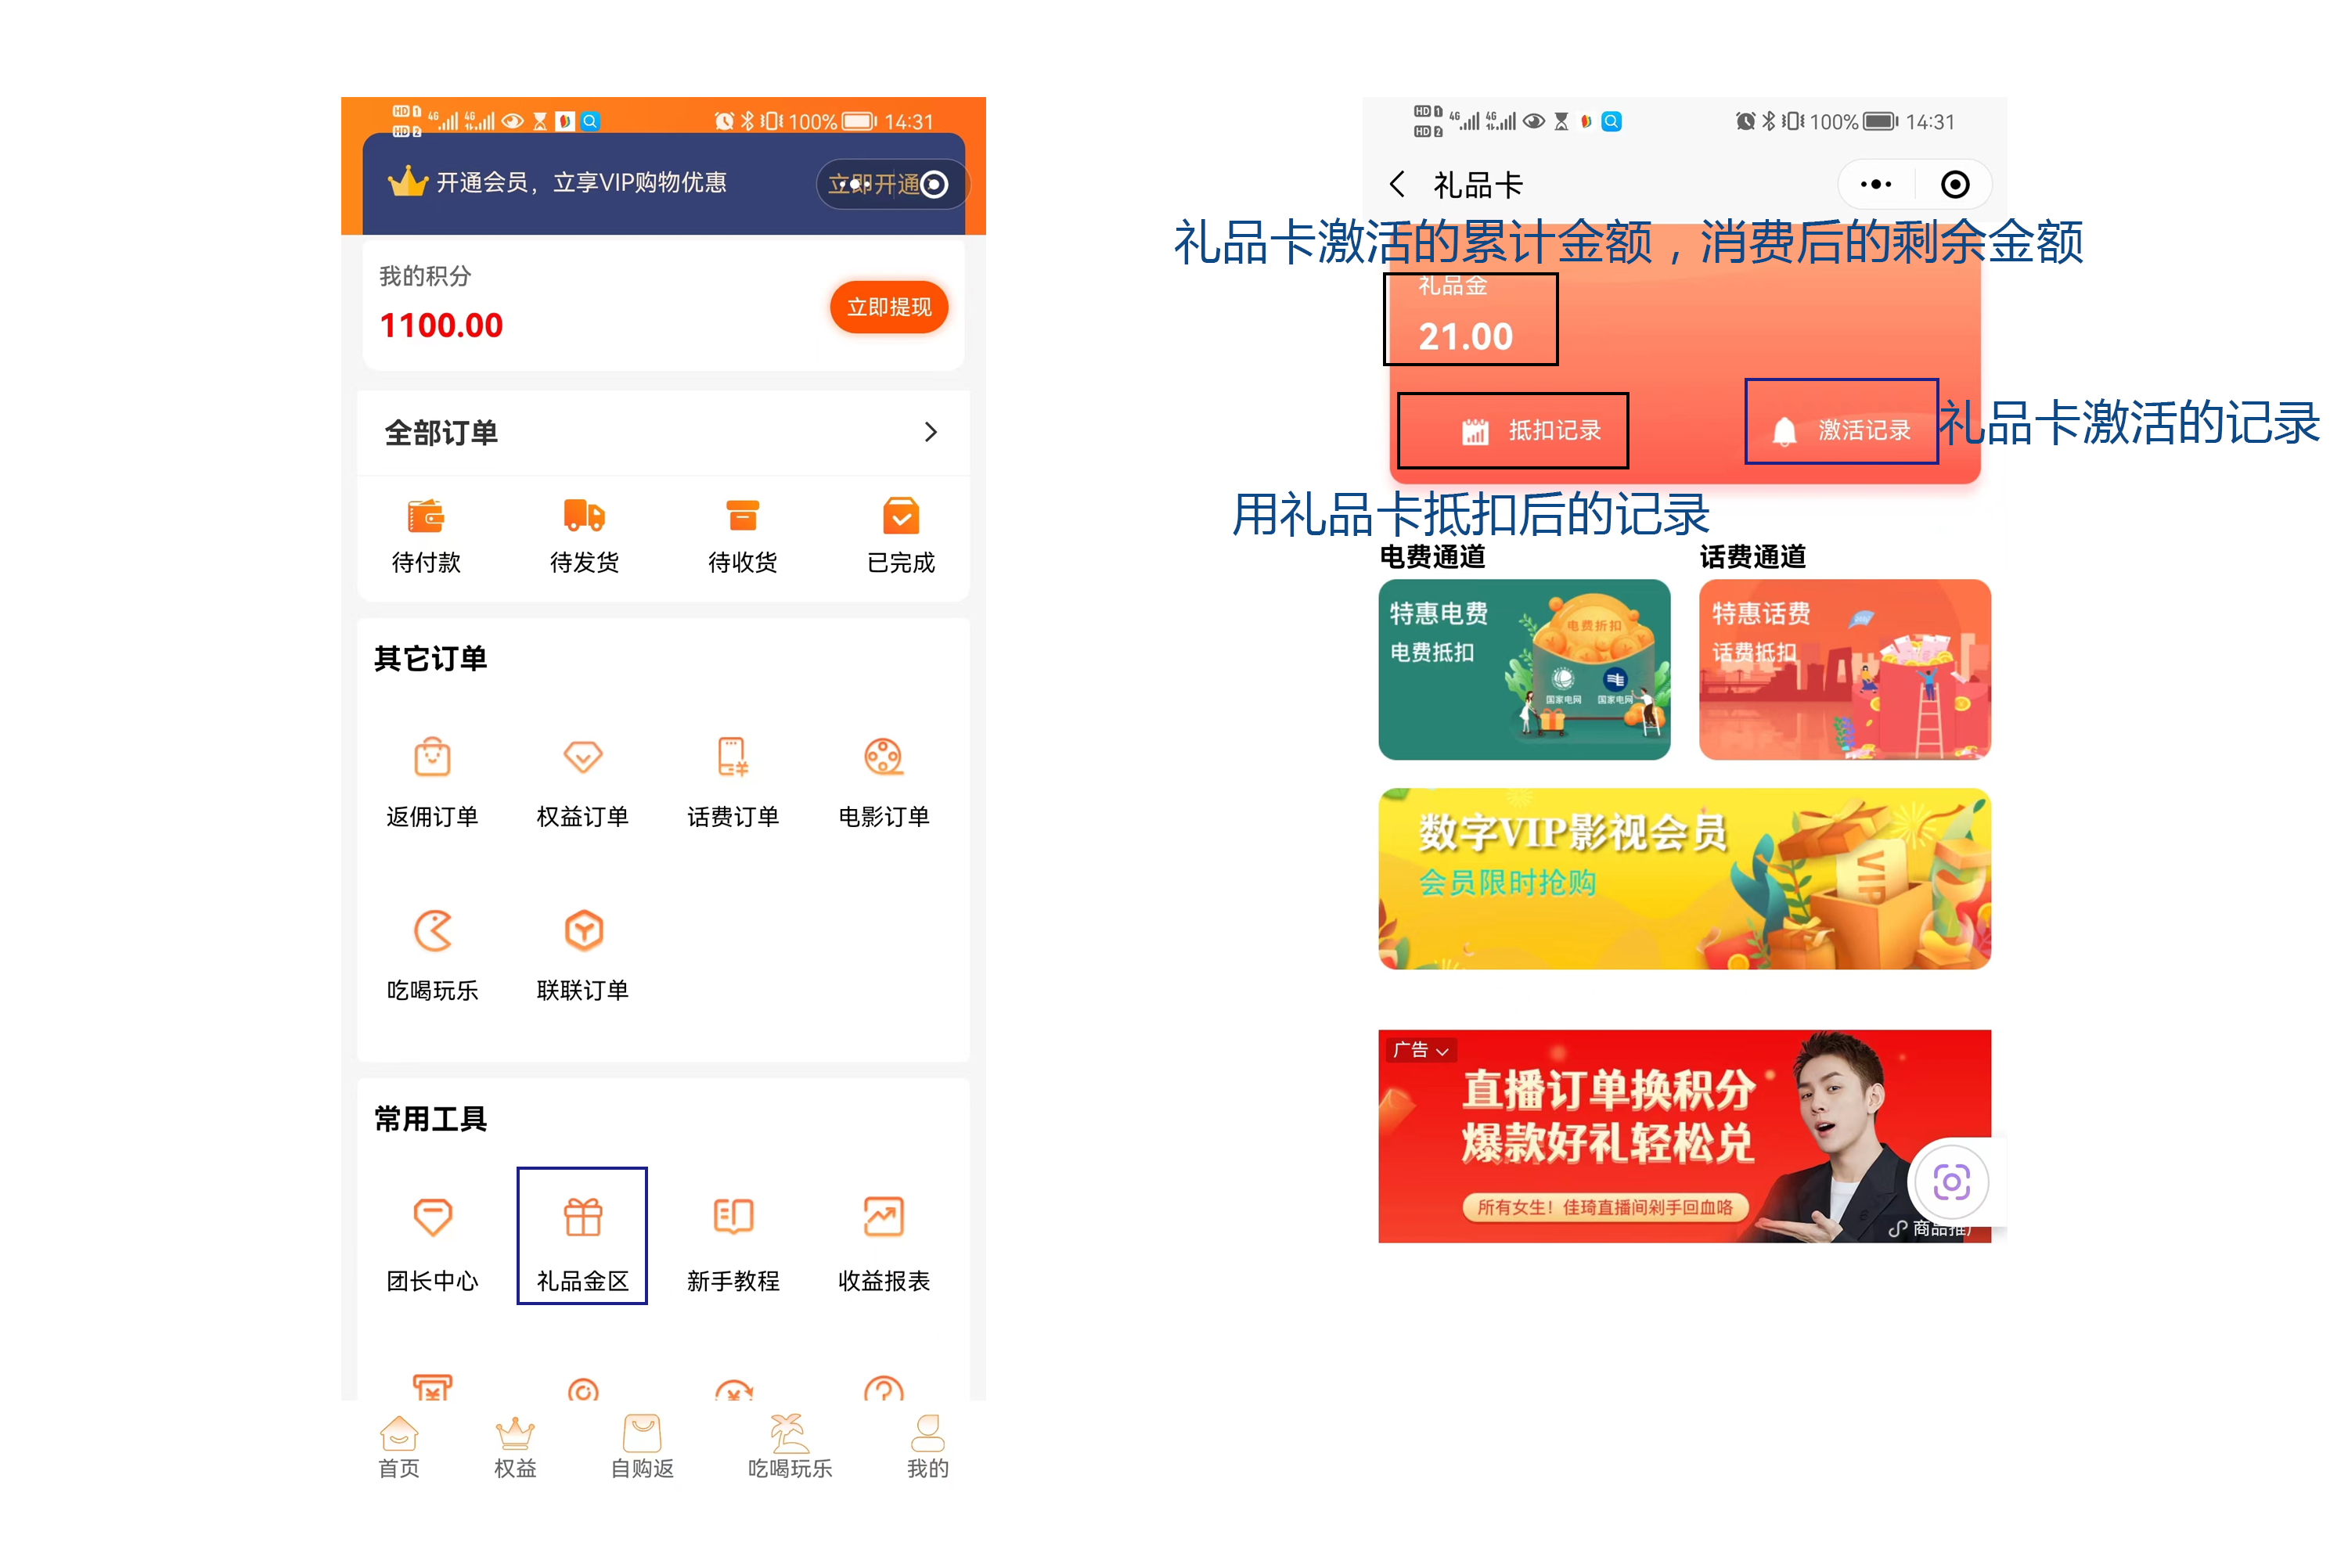Screen dimensions: 2348x1568
Task: Open 话费订单 phone icon
Action: click(733, 757)
